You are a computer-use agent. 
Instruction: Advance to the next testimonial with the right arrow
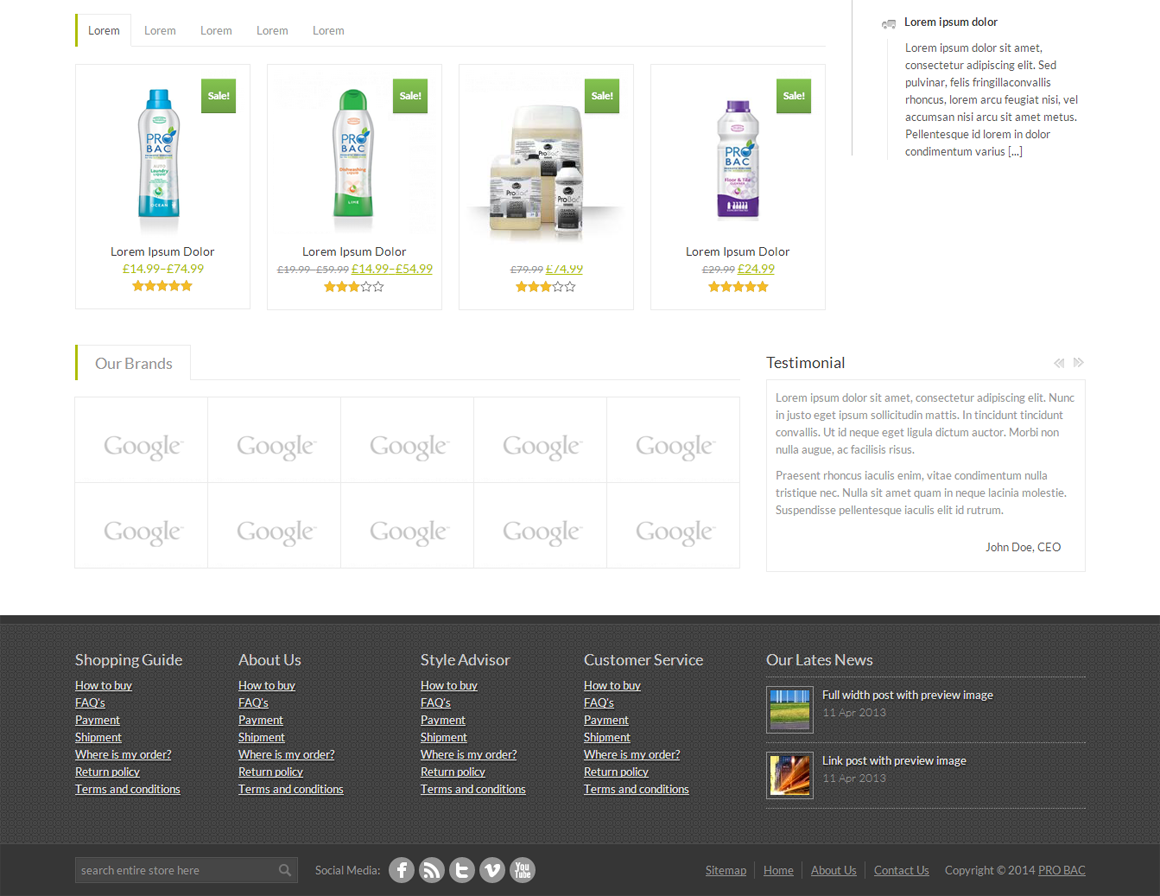[x=1078, y=362]
